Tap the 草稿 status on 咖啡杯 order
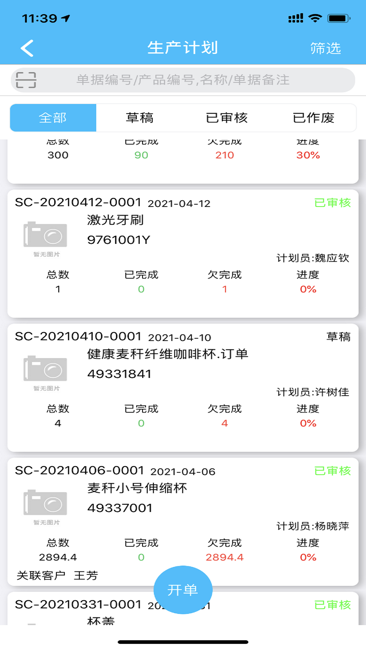The width and height of the screenshot is (366, 650). click(339, 337)
